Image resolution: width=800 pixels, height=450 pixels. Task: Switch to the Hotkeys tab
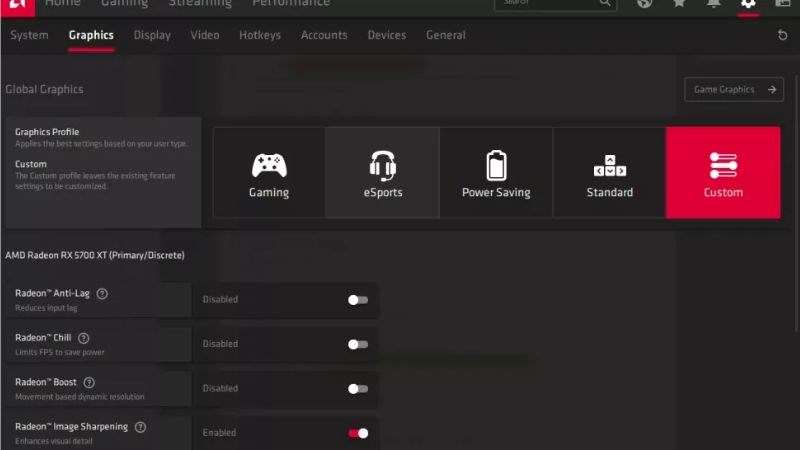click(260, 35)
